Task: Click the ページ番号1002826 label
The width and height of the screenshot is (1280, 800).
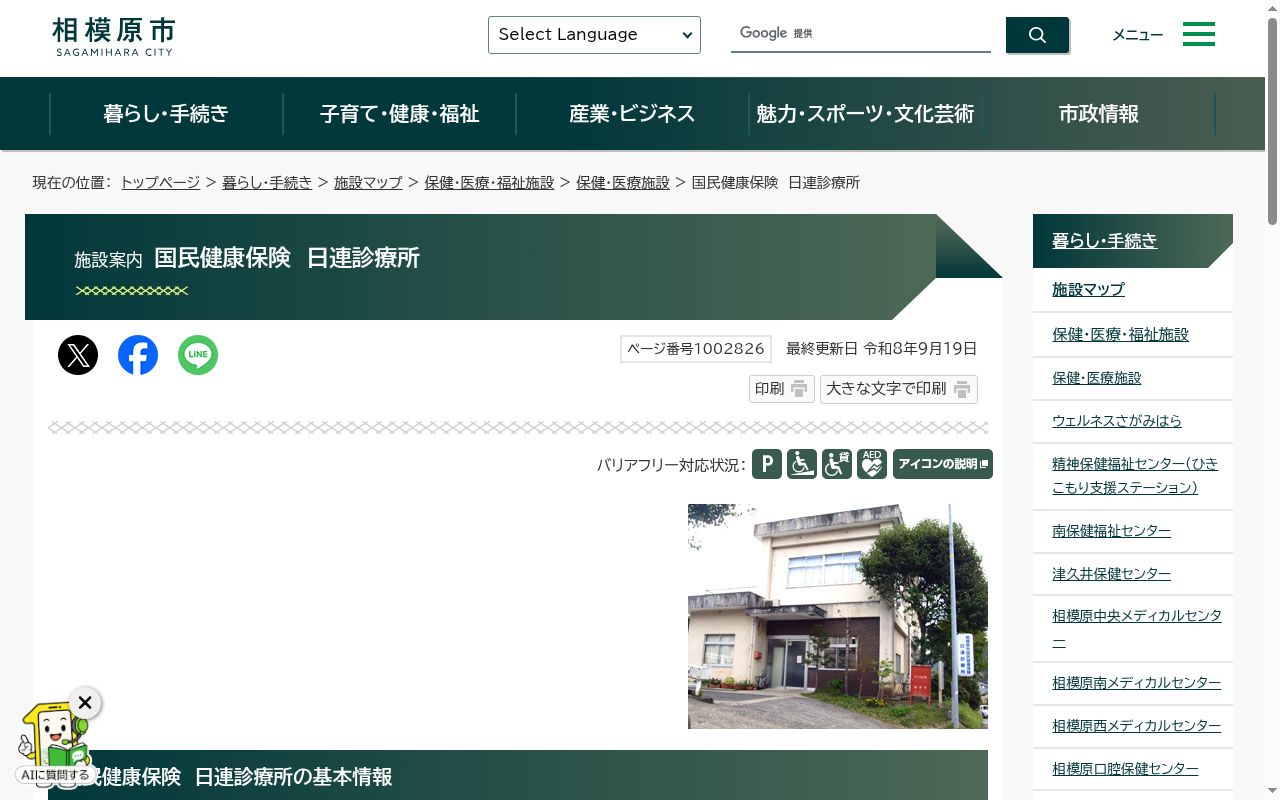Action: [x=696, y=348]
